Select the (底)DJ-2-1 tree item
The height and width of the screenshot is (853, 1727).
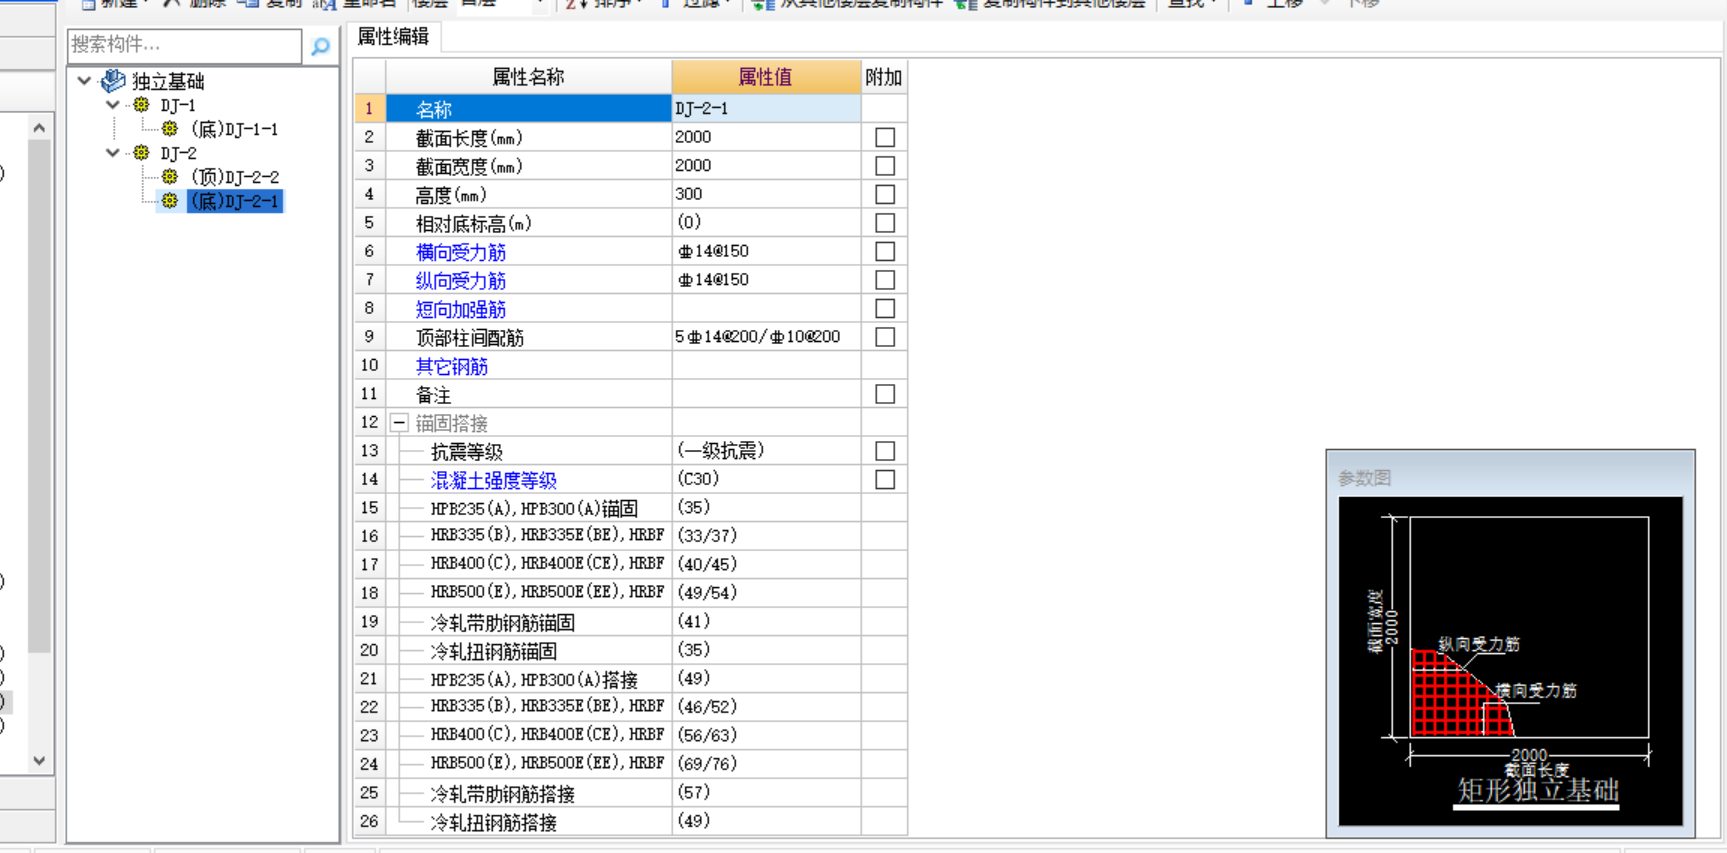click(x=235, y=201)
